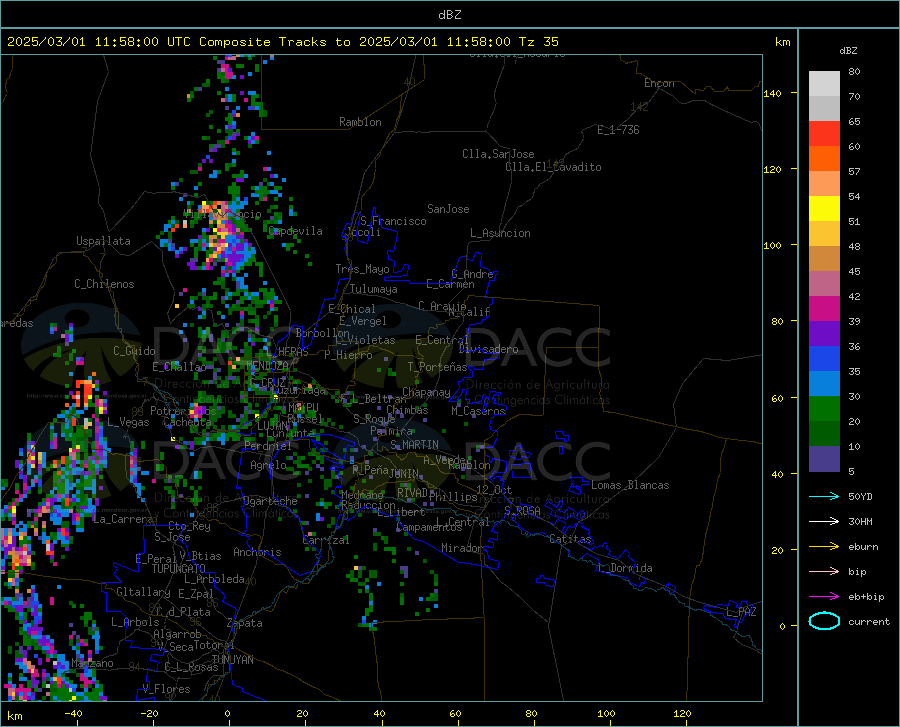Click the 'Mirador' place label

[x=461, y=548]
